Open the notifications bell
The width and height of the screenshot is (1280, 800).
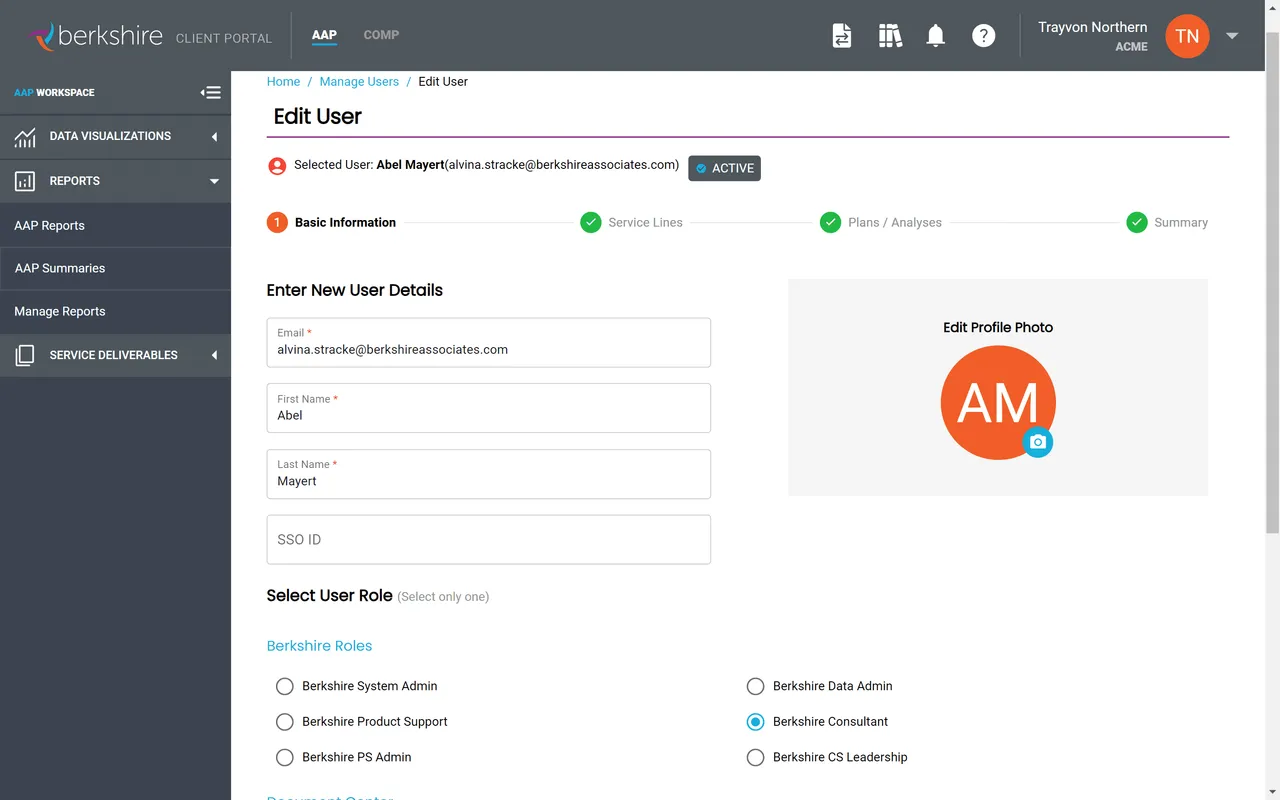935,35
